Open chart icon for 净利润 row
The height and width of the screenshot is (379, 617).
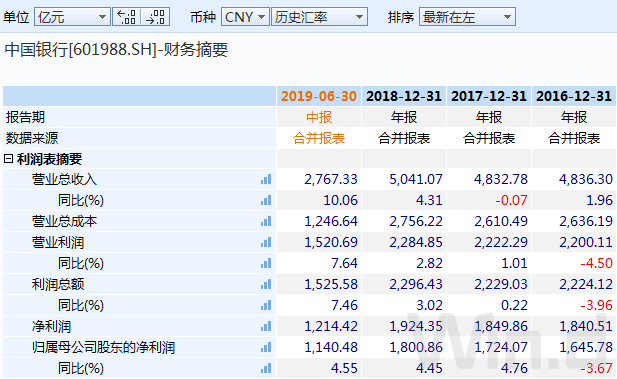(x=266, y=326)
